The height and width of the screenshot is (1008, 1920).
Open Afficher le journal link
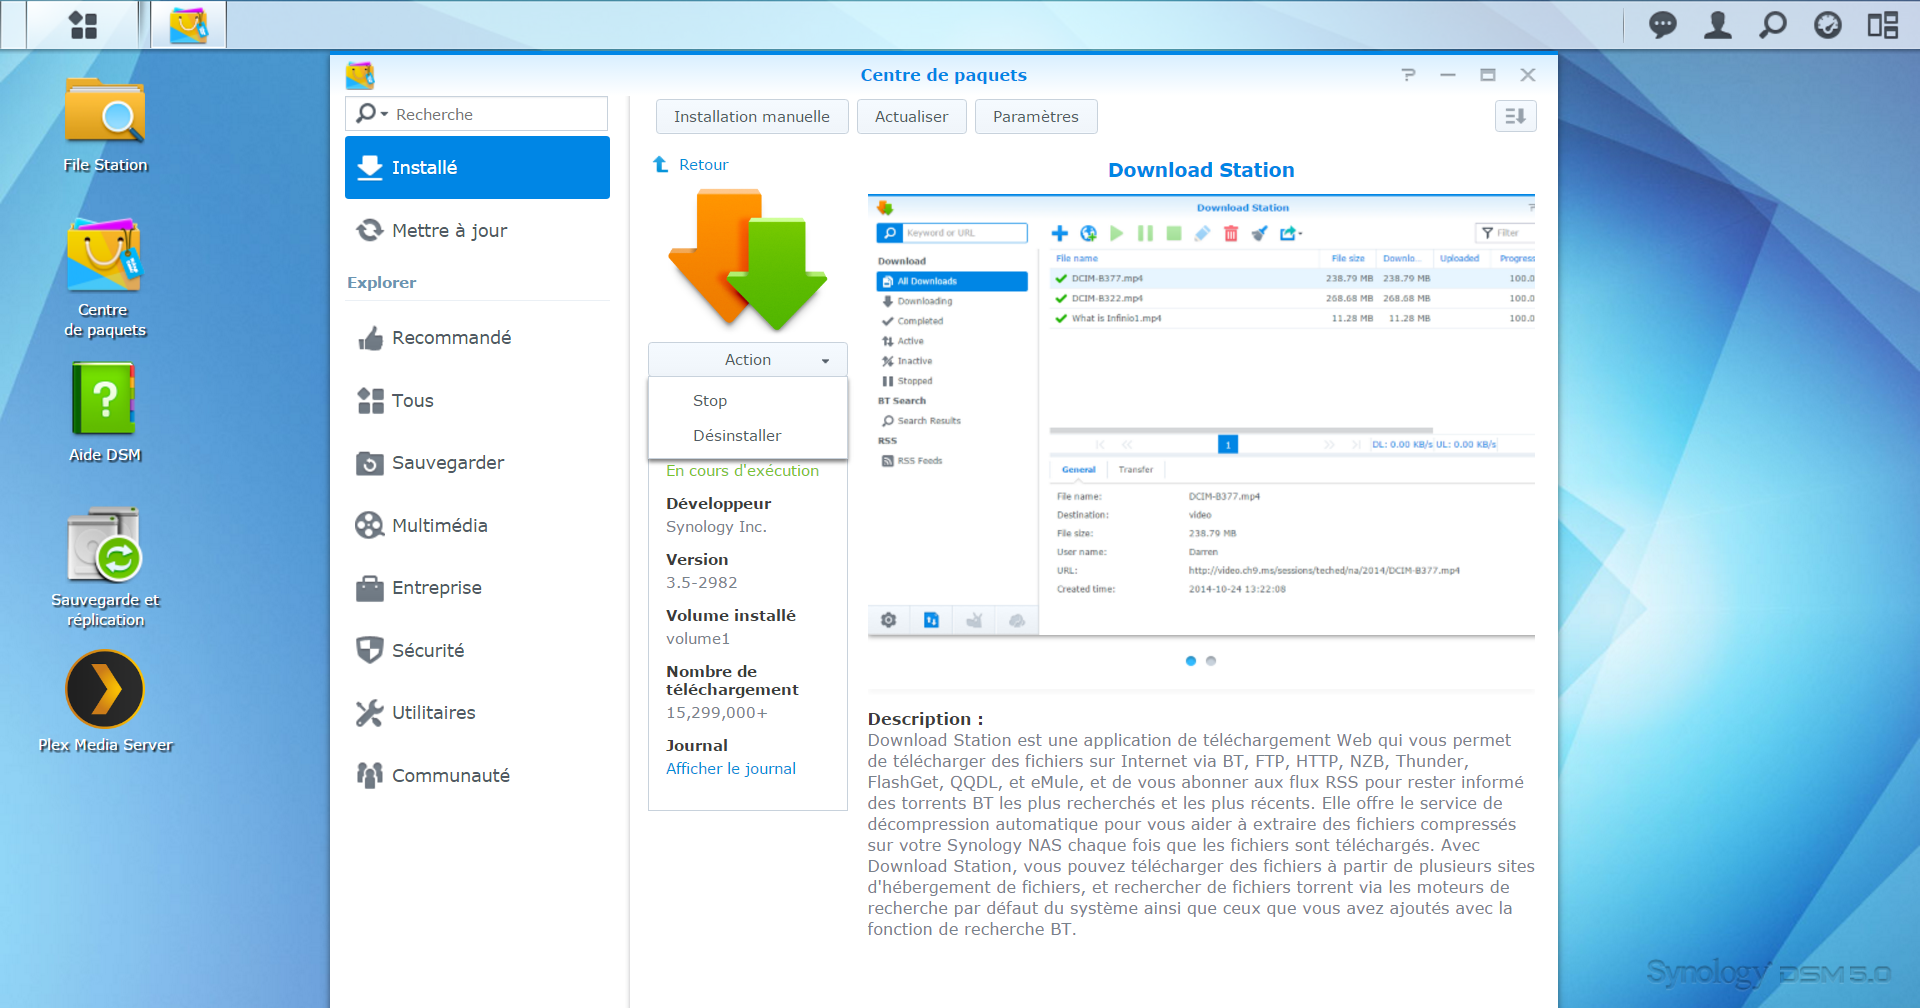[x=731, y=769]
